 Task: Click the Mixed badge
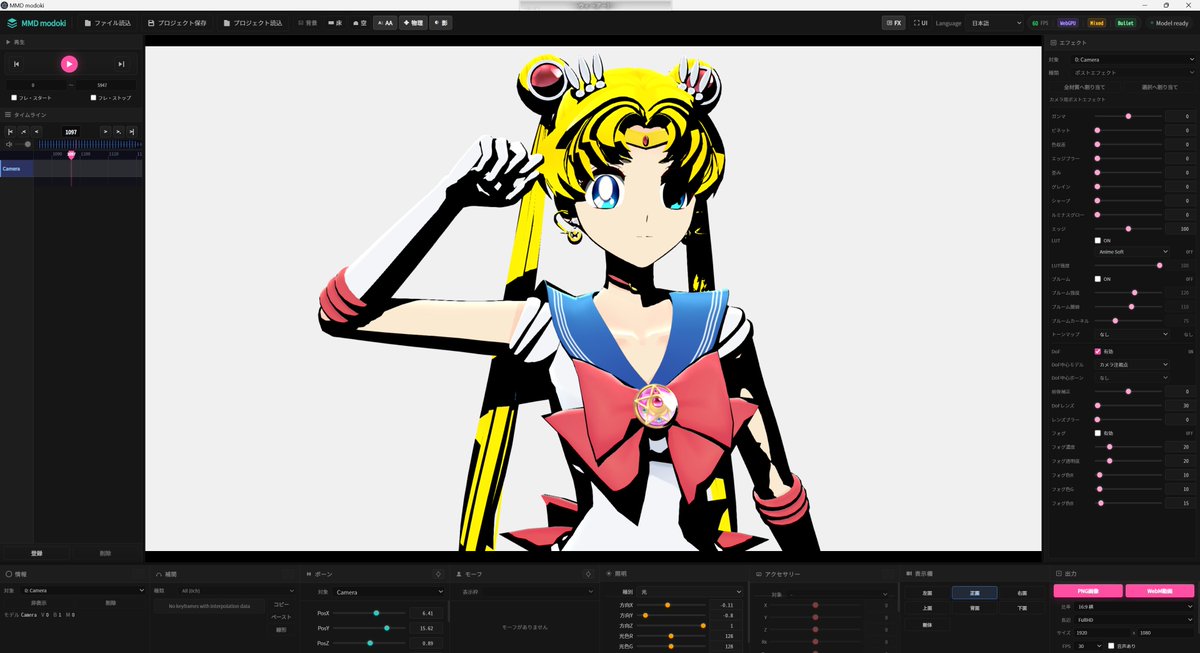pos(1097,22)
